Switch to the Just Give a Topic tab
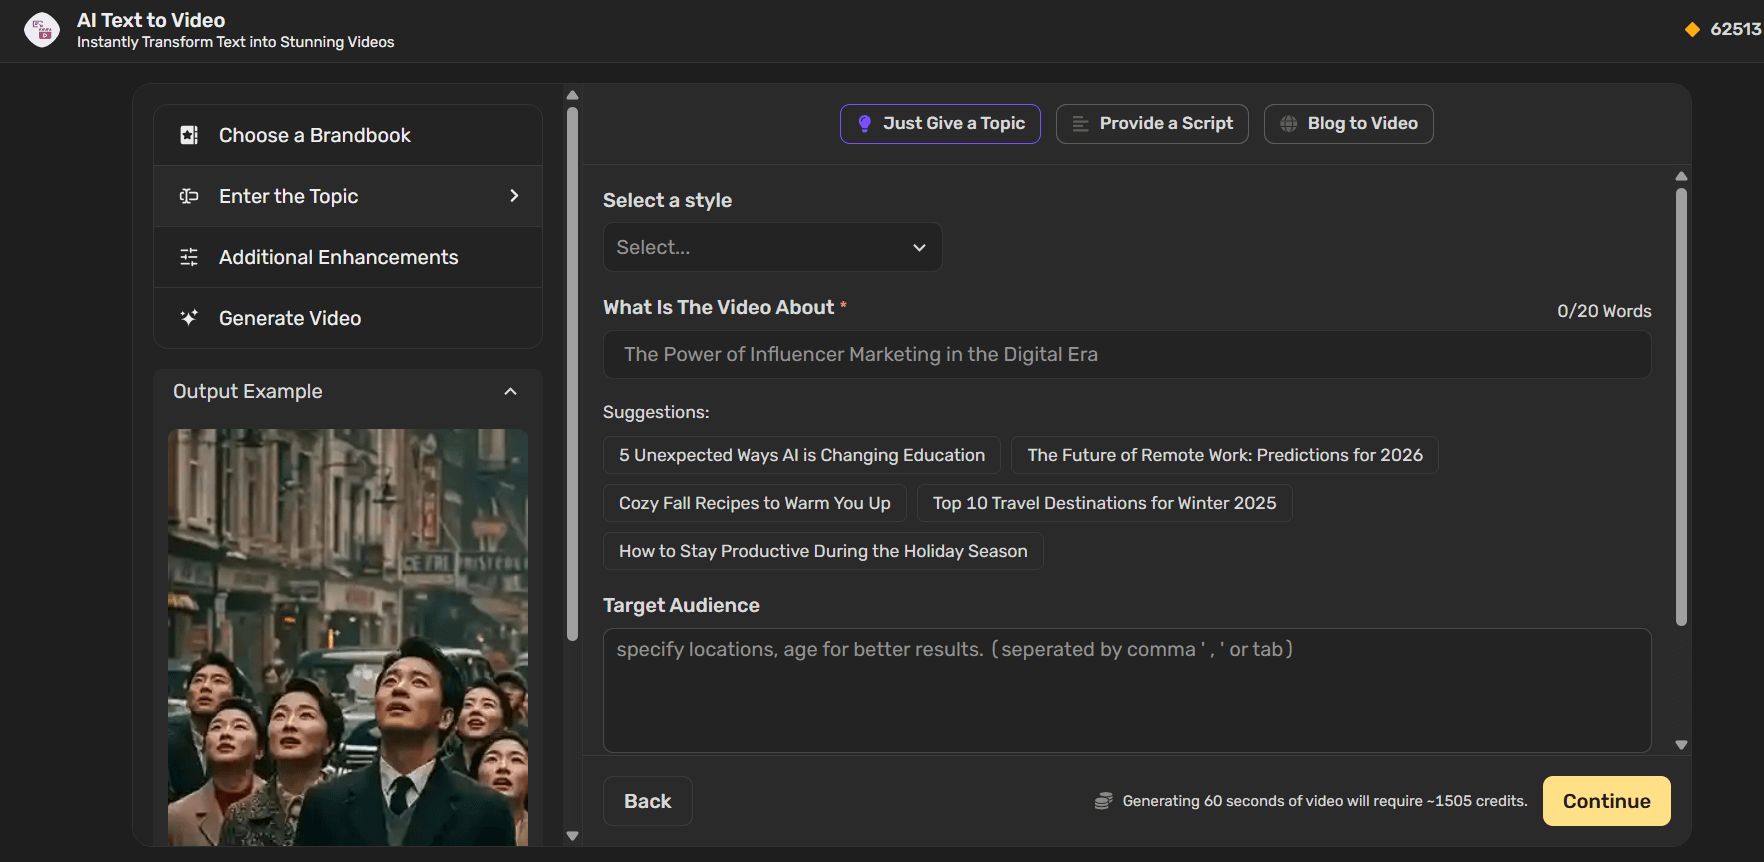The width and height of the screenshot is (1764, 862). [940, 124]
